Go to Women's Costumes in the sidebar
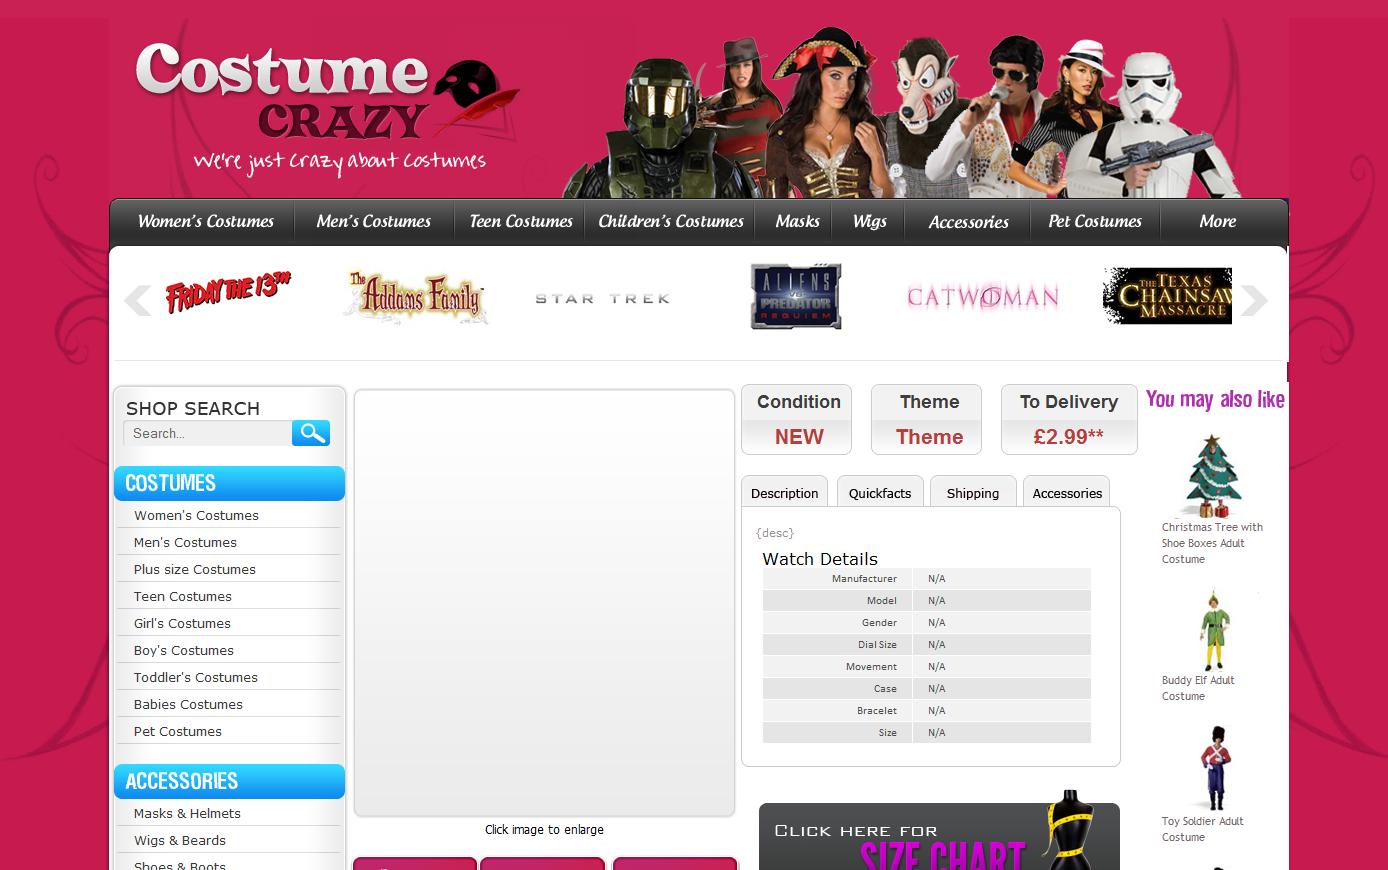 point(196,515)
